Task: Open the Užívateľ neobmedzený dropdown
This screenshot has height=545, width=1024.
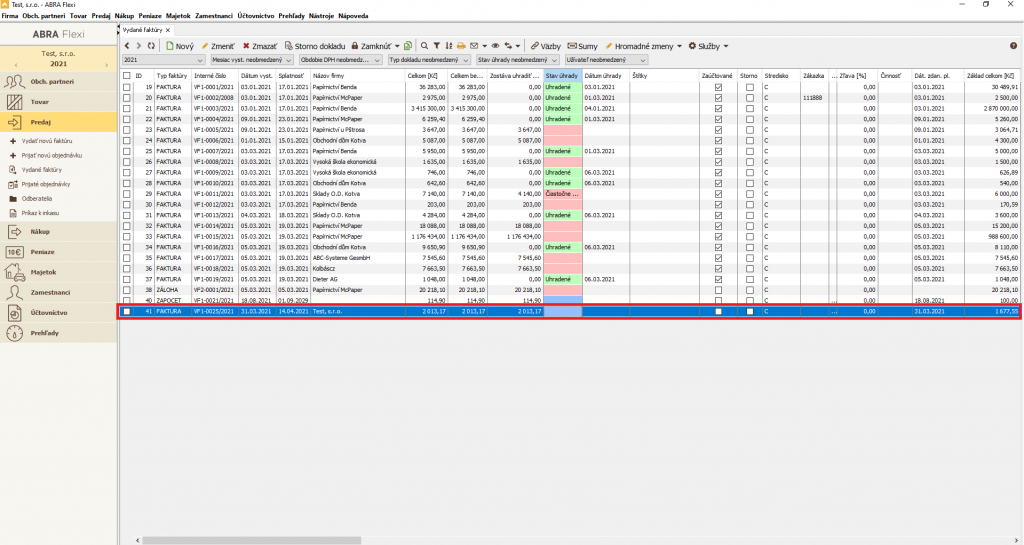Action: click(x=606, y=60)
